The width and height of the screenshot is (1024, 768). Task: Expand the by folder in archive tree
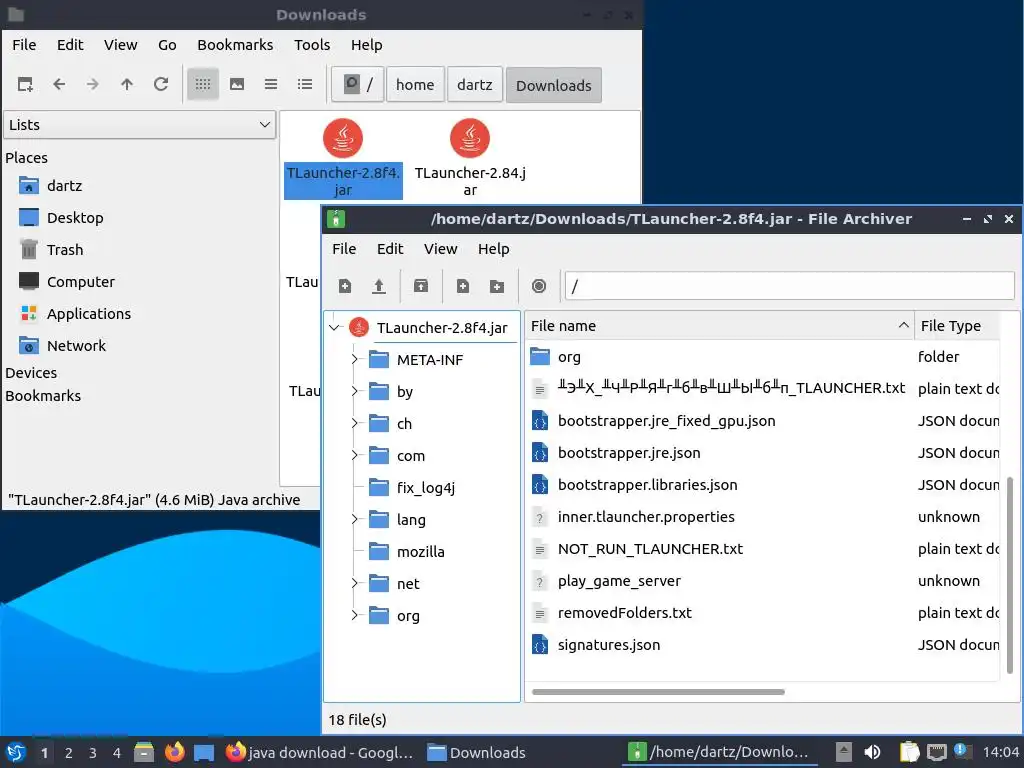(x=355, y=391)
